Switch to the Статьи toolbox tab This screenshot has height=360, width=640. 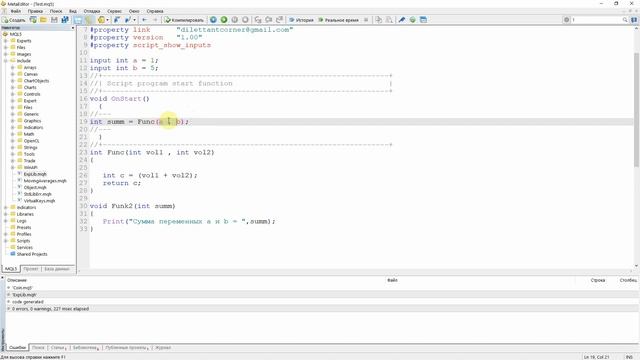point(58,348)
